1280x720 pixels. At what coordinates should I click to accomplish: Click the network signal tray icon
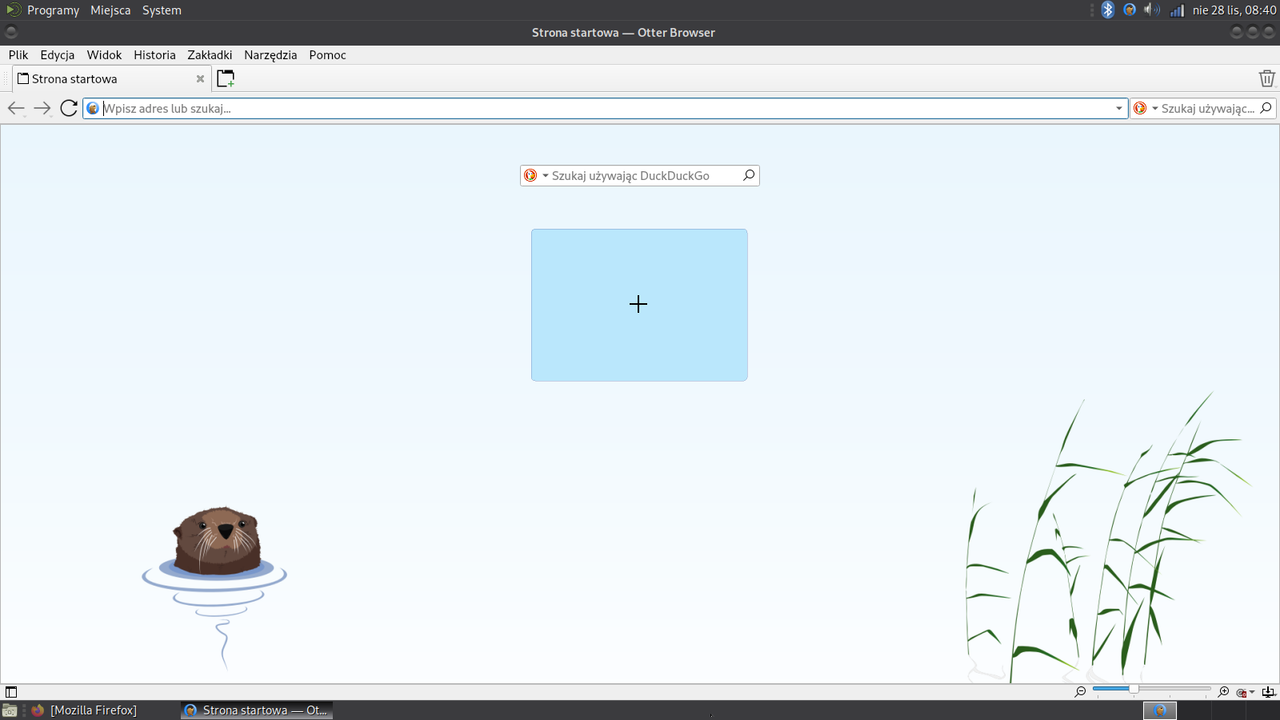pos(1176,10)
